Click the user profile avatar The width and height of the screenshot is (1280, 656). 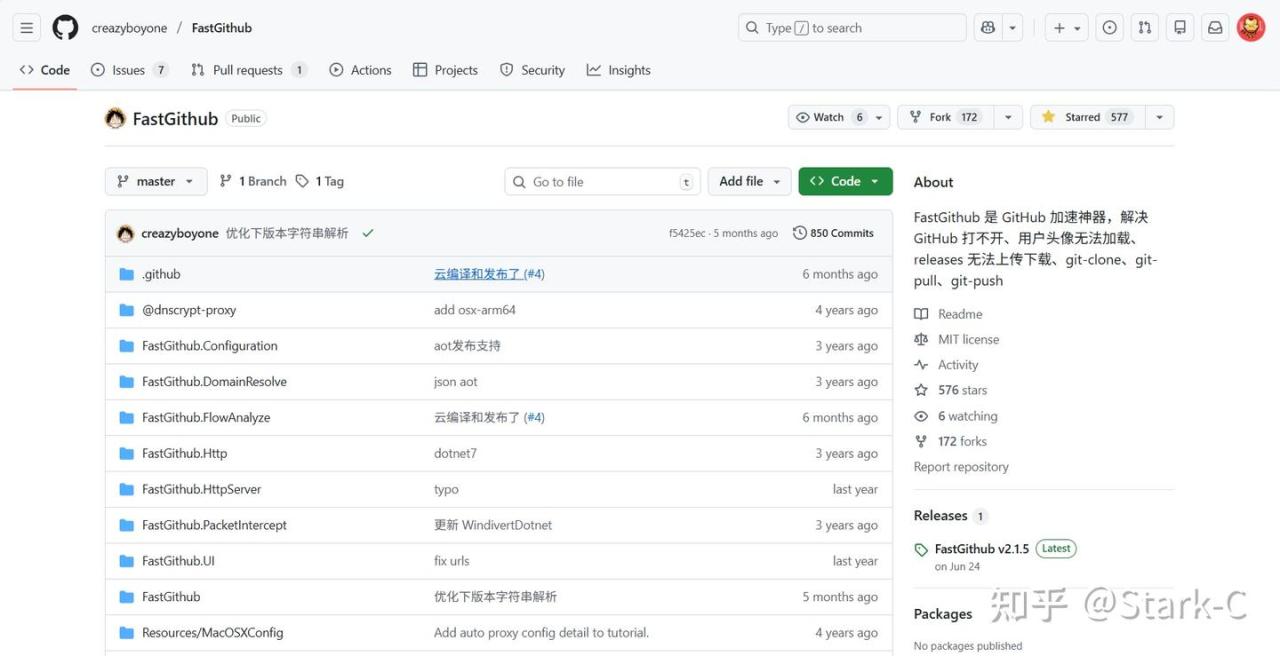(1251, 28)
